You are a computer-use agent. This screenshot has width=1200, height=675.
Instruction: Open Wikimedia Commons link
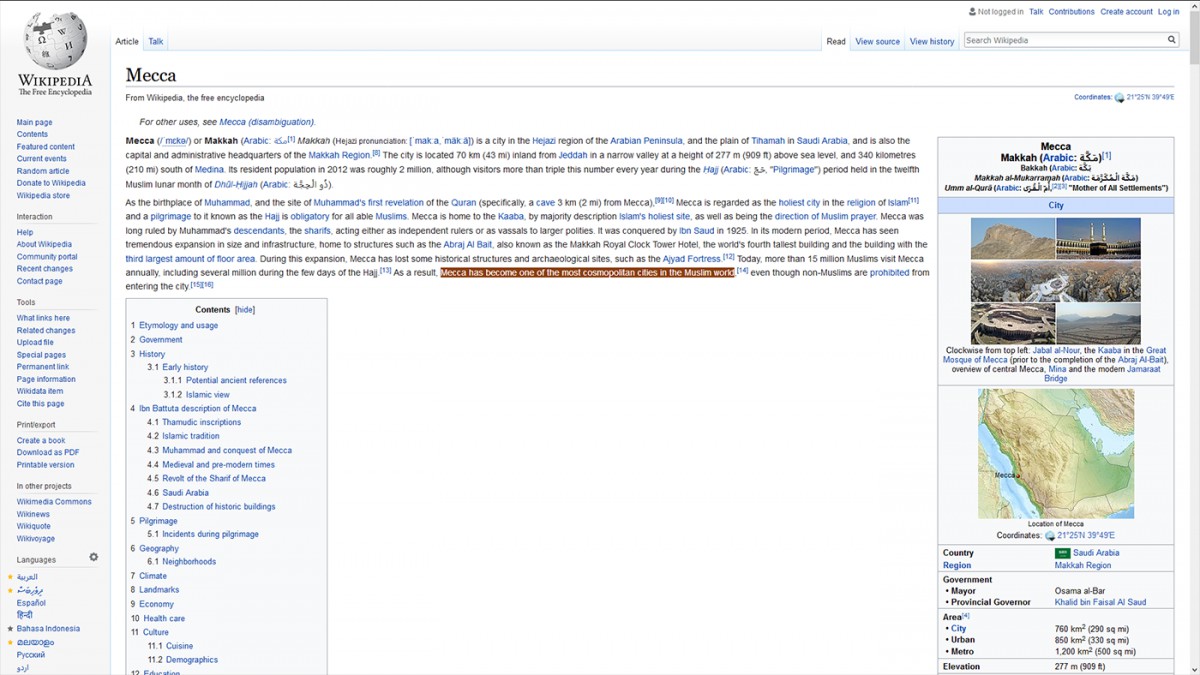coord(53,502)
